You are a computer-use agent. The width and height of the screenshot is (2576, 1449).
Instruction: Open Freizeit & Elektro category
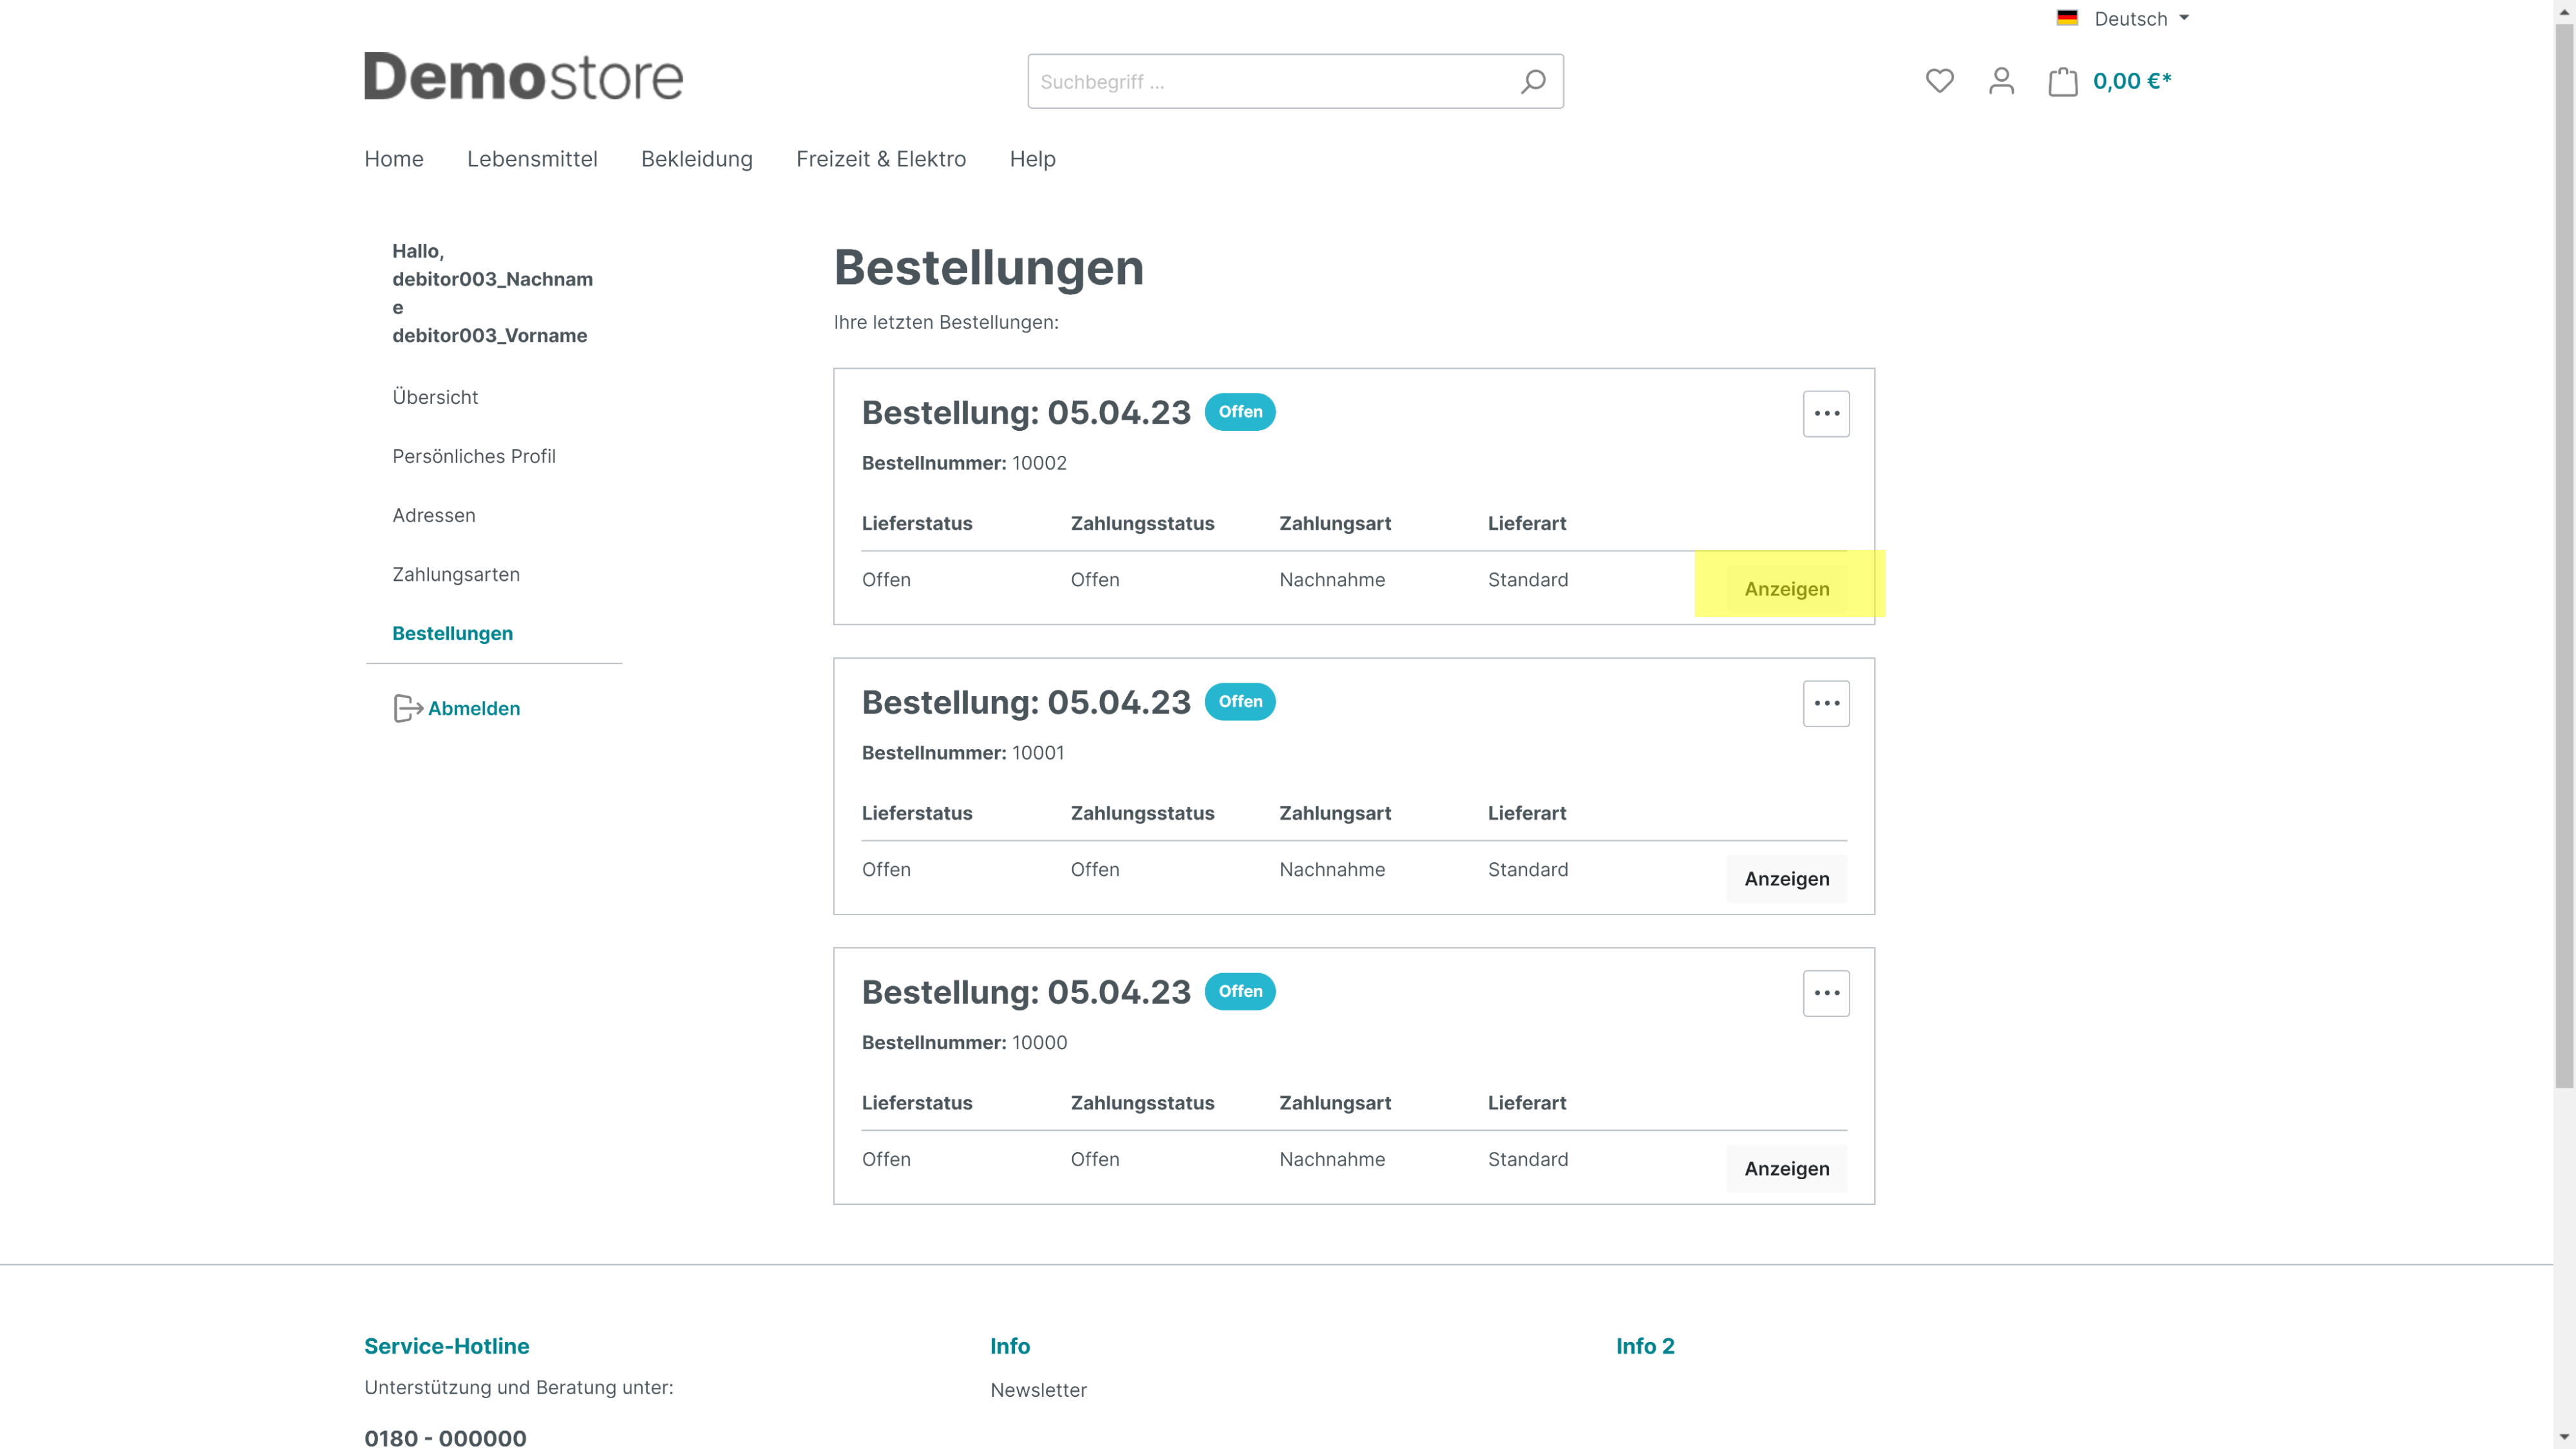tap(881, 159)
